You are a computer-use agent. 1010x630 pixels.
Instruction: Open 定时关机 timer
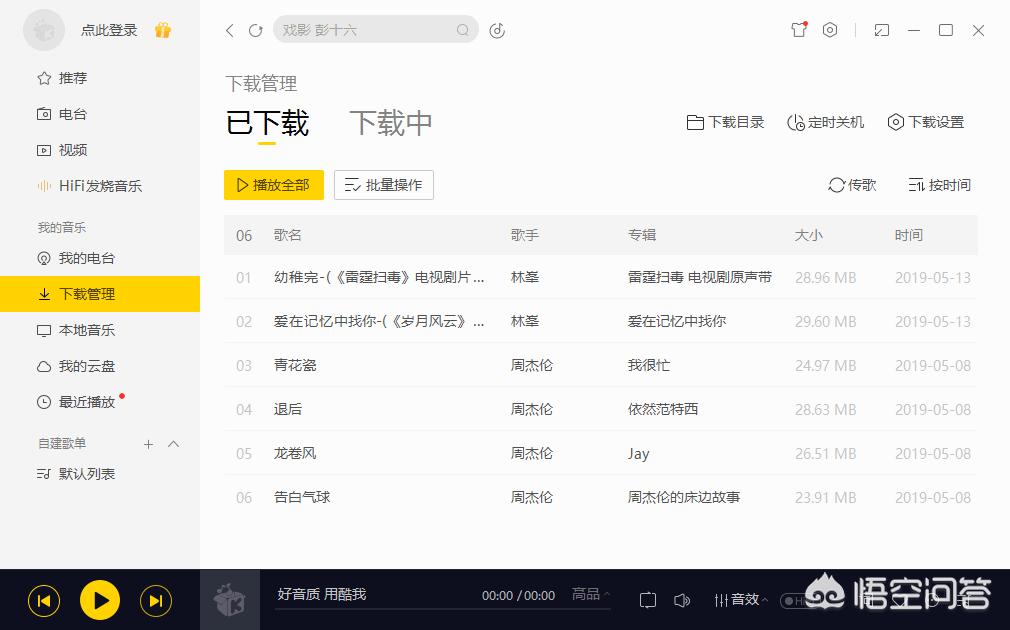[x=825, y=122]
